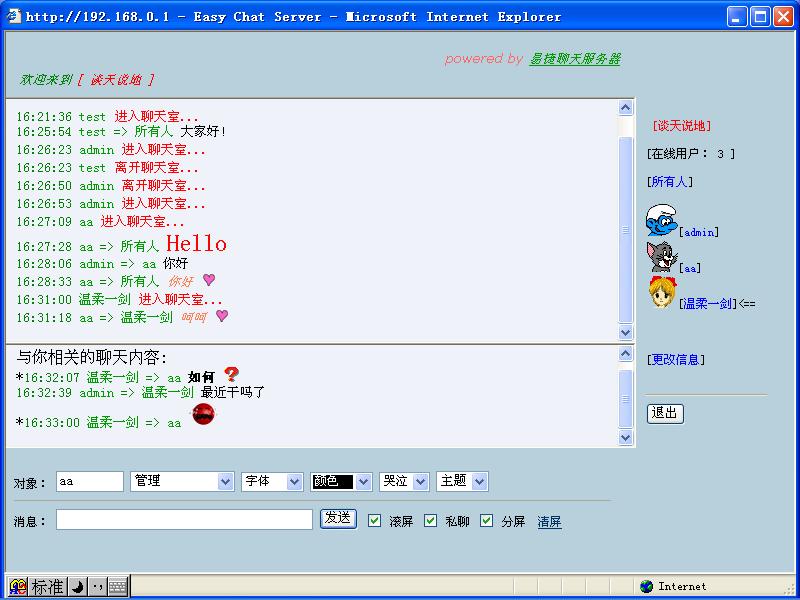The width and height of the screenshot is (800, 600).
Task: Click main chat scrollbar up arrow
Action: click(x=626, y=107)
